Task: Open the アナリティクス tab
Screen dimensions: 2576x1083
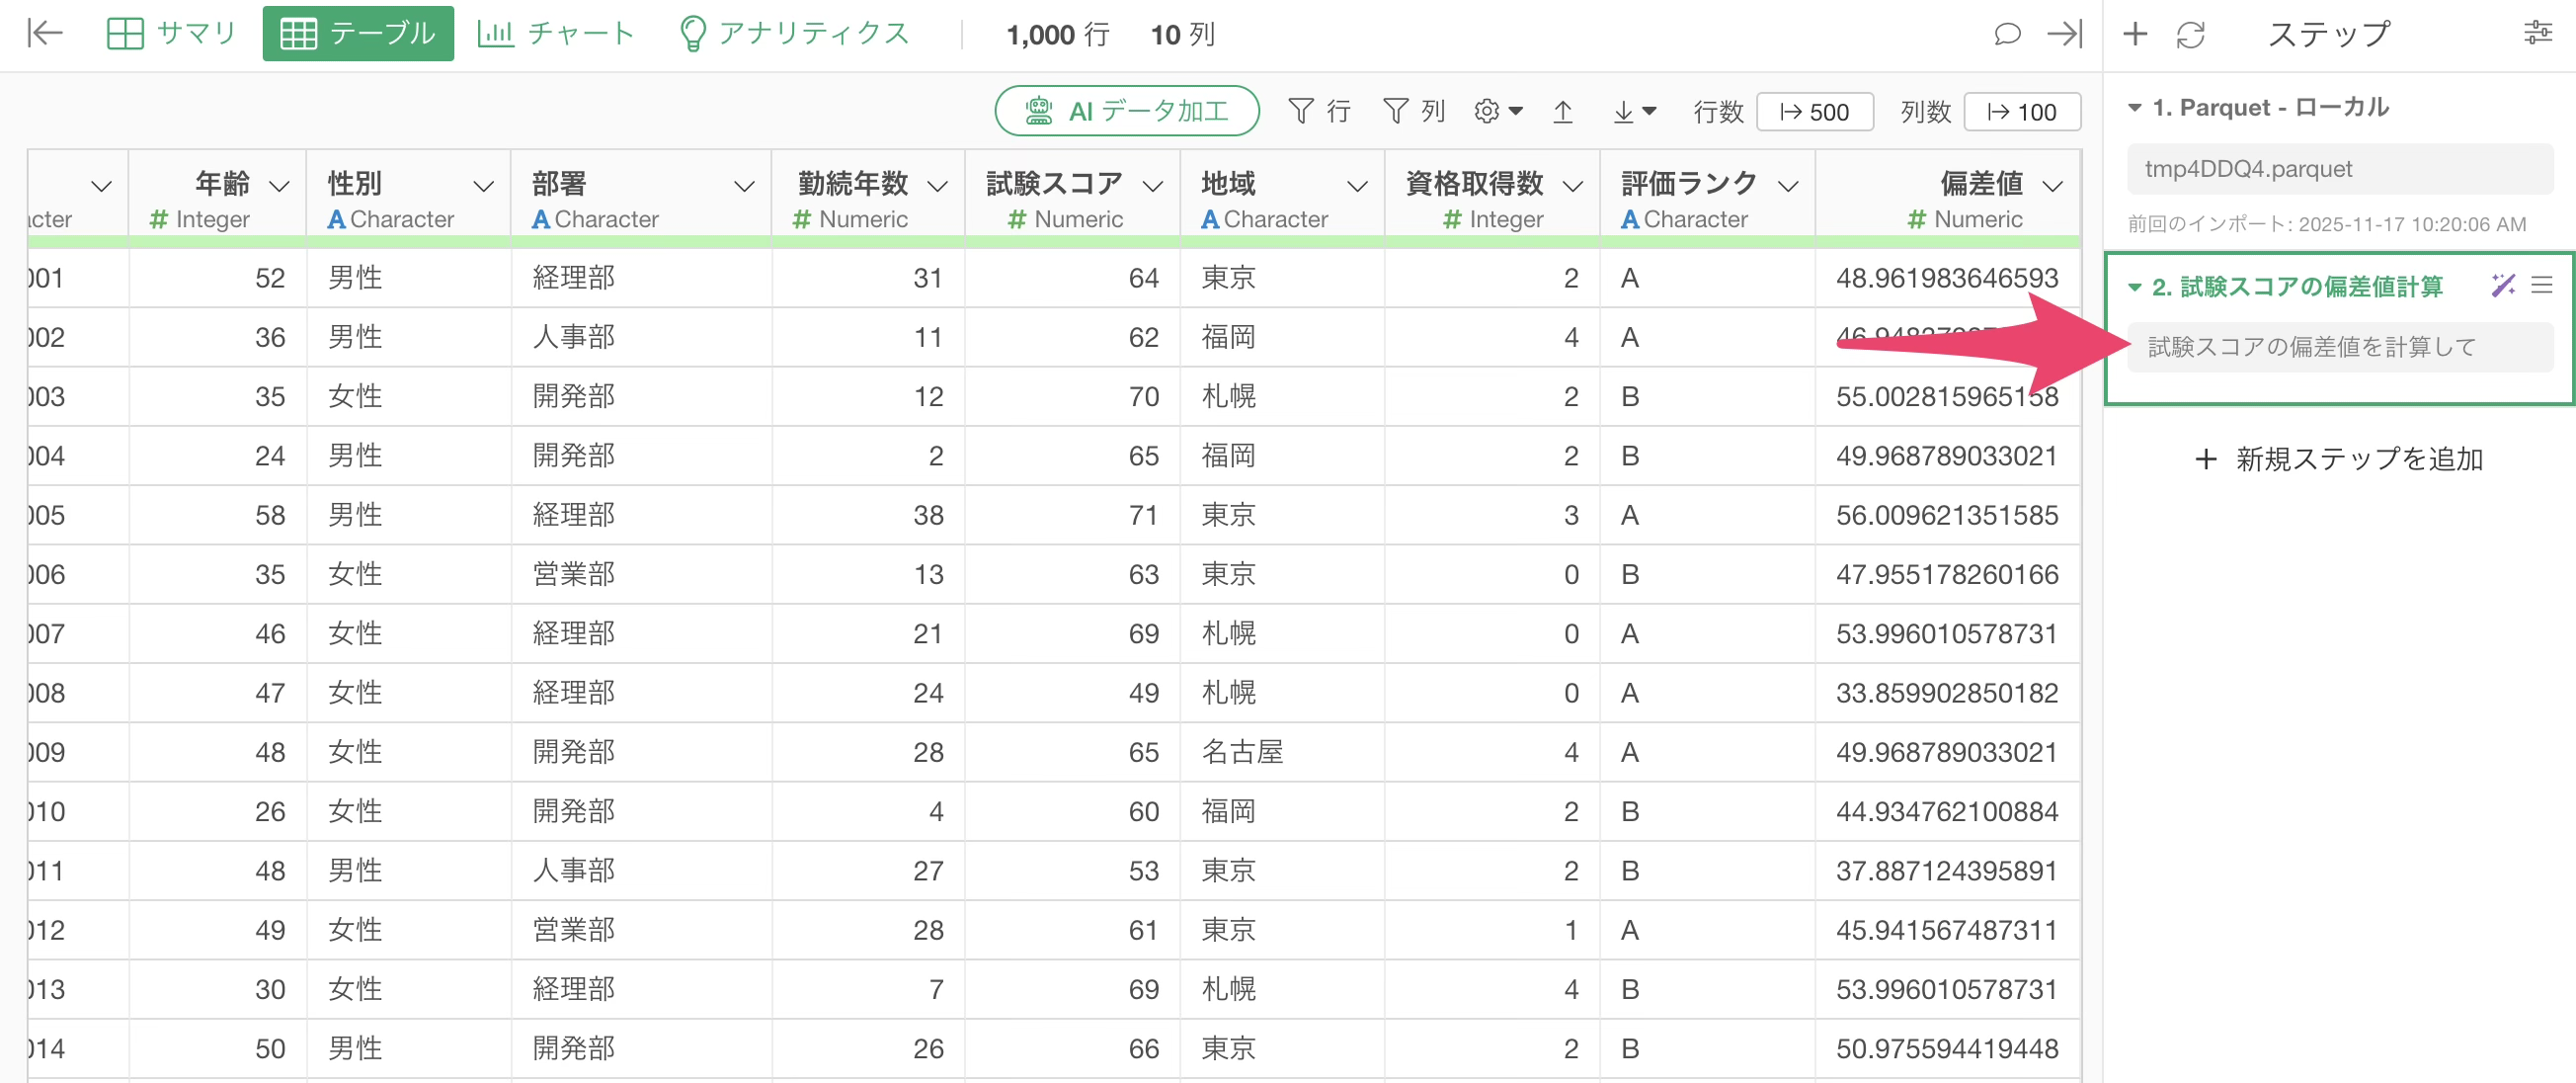Action: 793,34
